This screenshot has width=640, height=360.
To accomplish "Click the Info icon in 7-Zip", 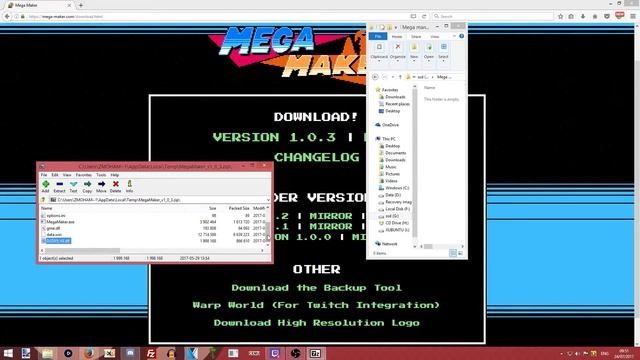I will pyautogui.click(x=129, y=186).
